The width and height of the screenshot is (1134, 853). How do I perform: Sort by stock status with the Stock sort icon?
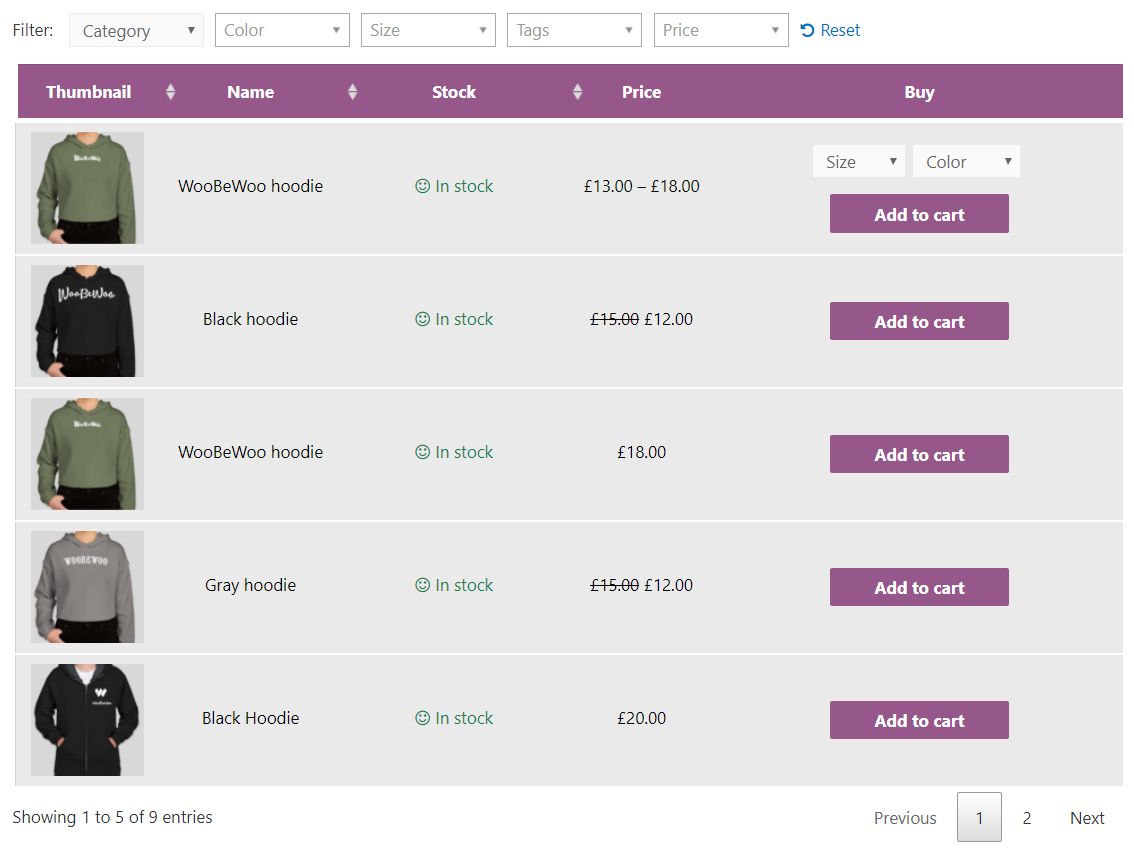(577, 91)
